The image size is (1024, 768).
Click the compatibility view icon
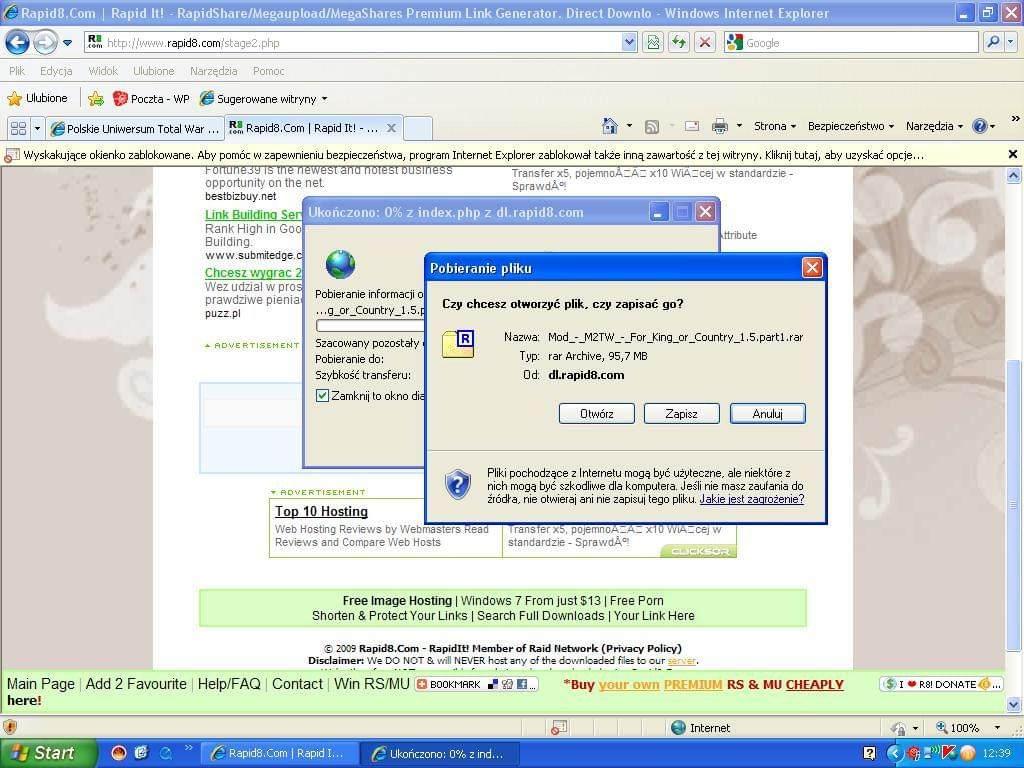[x=653, y=43]
